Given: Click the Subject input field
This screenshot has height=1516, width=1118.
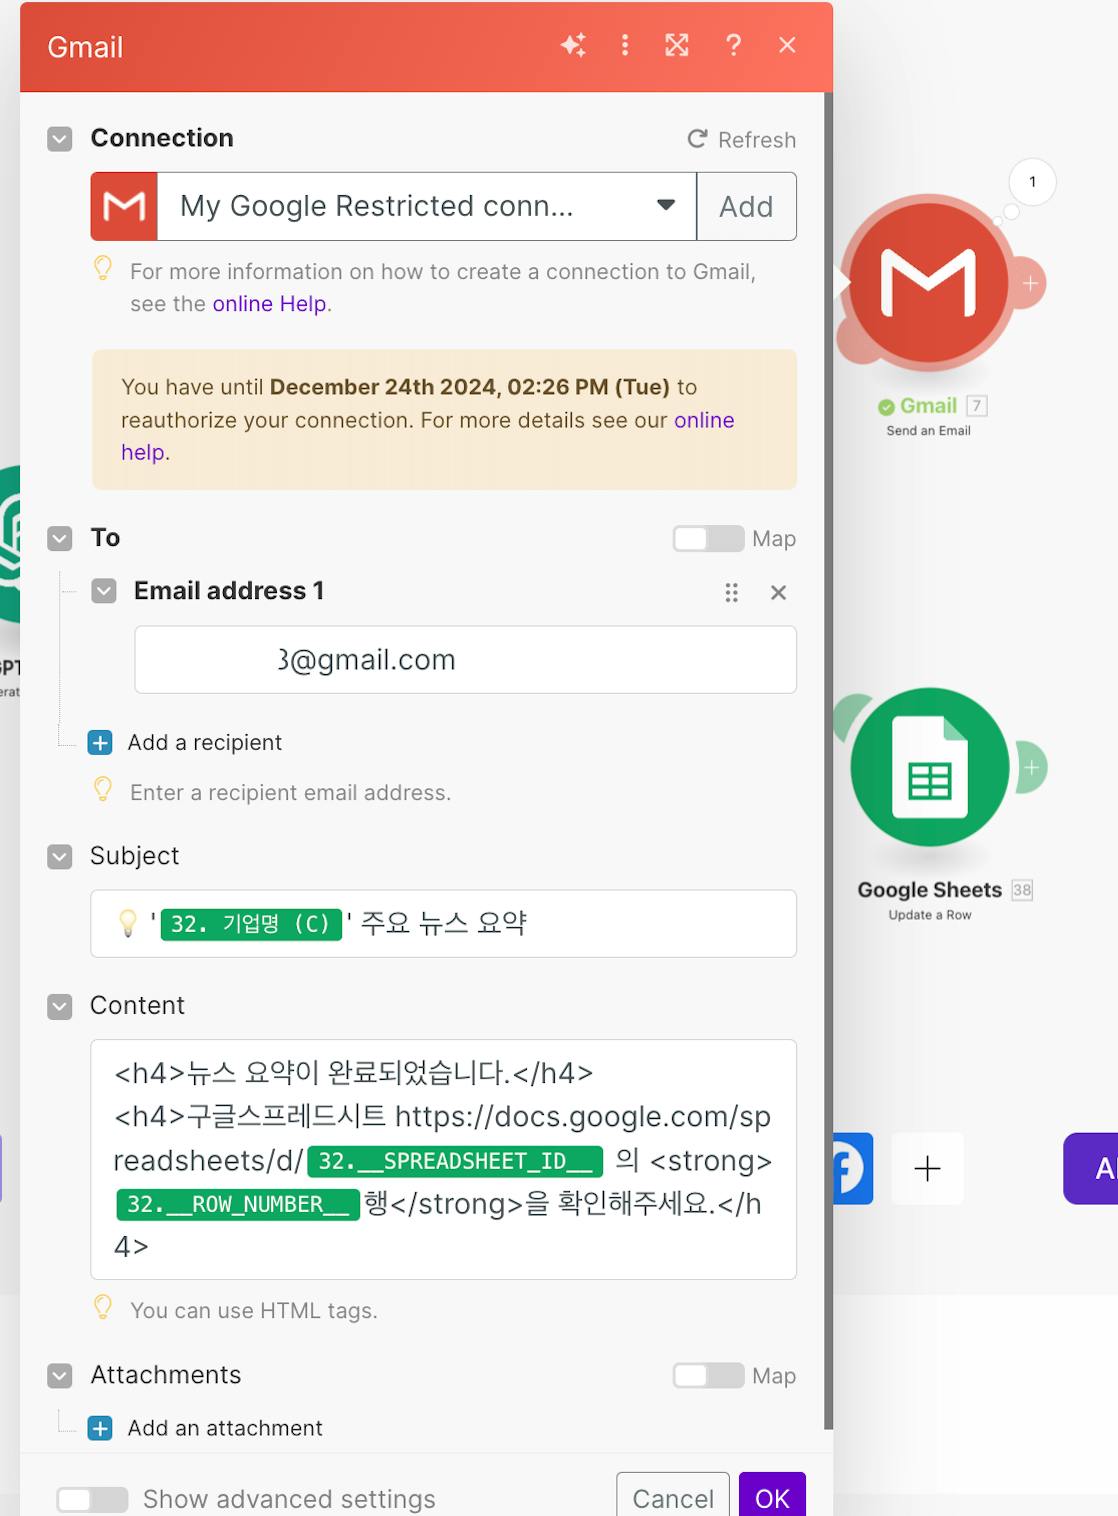Looking at the screenshot, I should tap(443, 924).
